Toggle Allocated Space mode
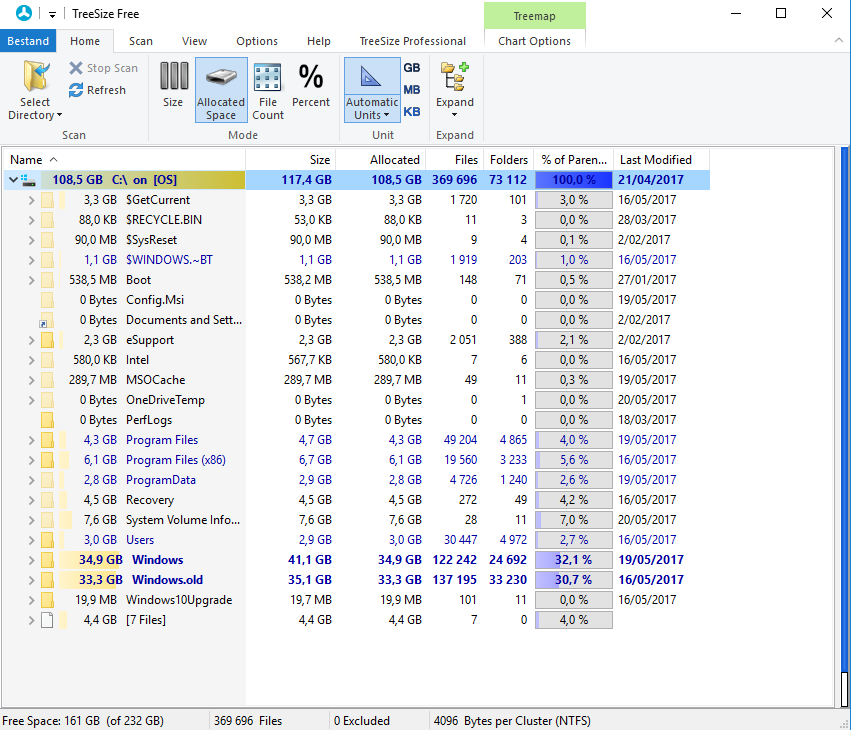This screenshot has width=851, height=730. (221, 90)
